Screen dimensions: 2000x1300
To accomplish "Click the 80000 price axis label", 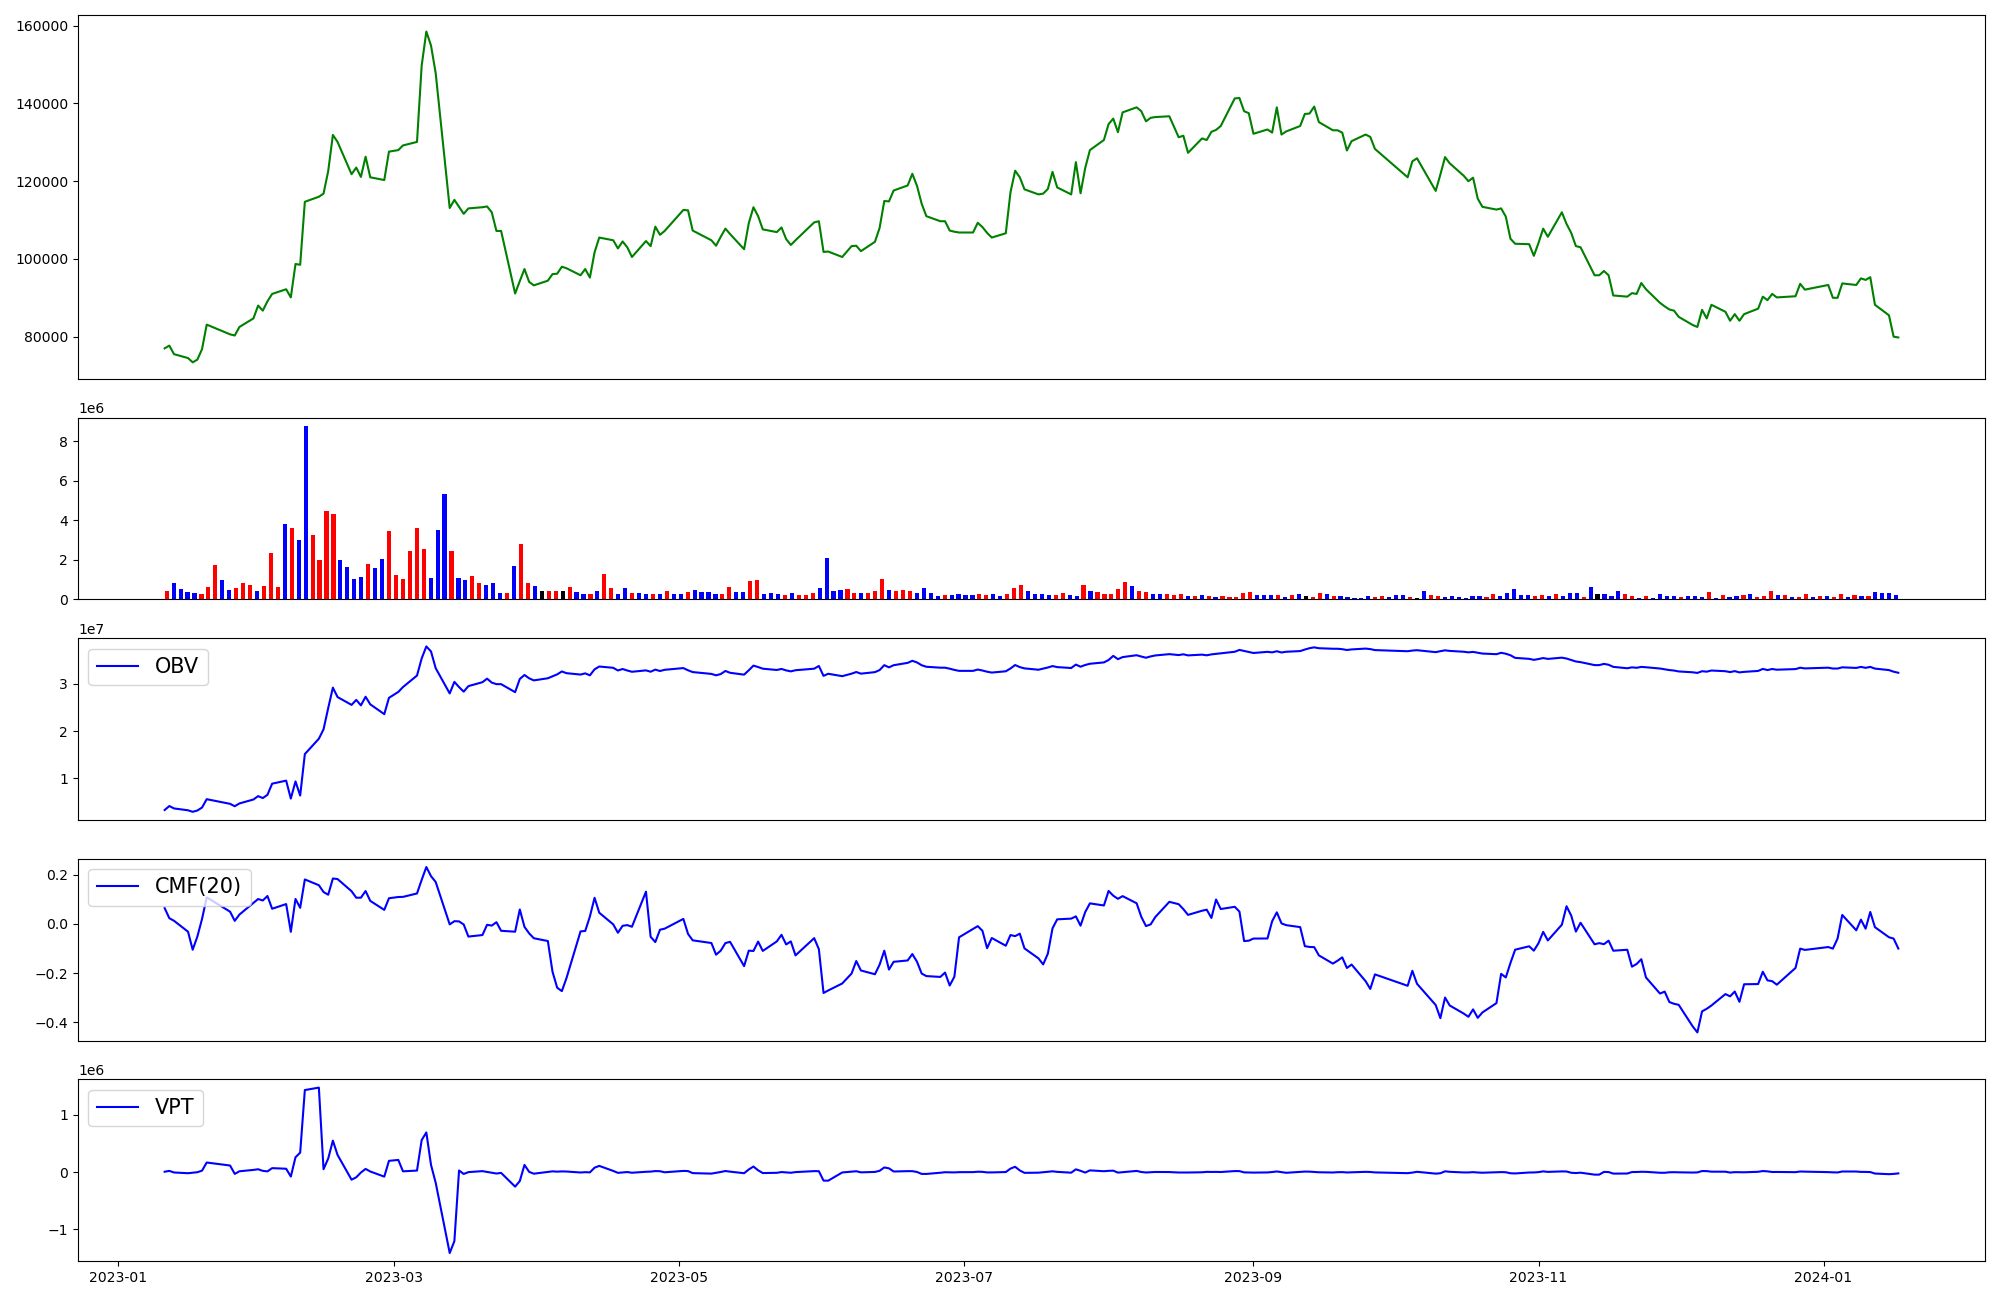I will pyautogui.click(x=46, y=337).
